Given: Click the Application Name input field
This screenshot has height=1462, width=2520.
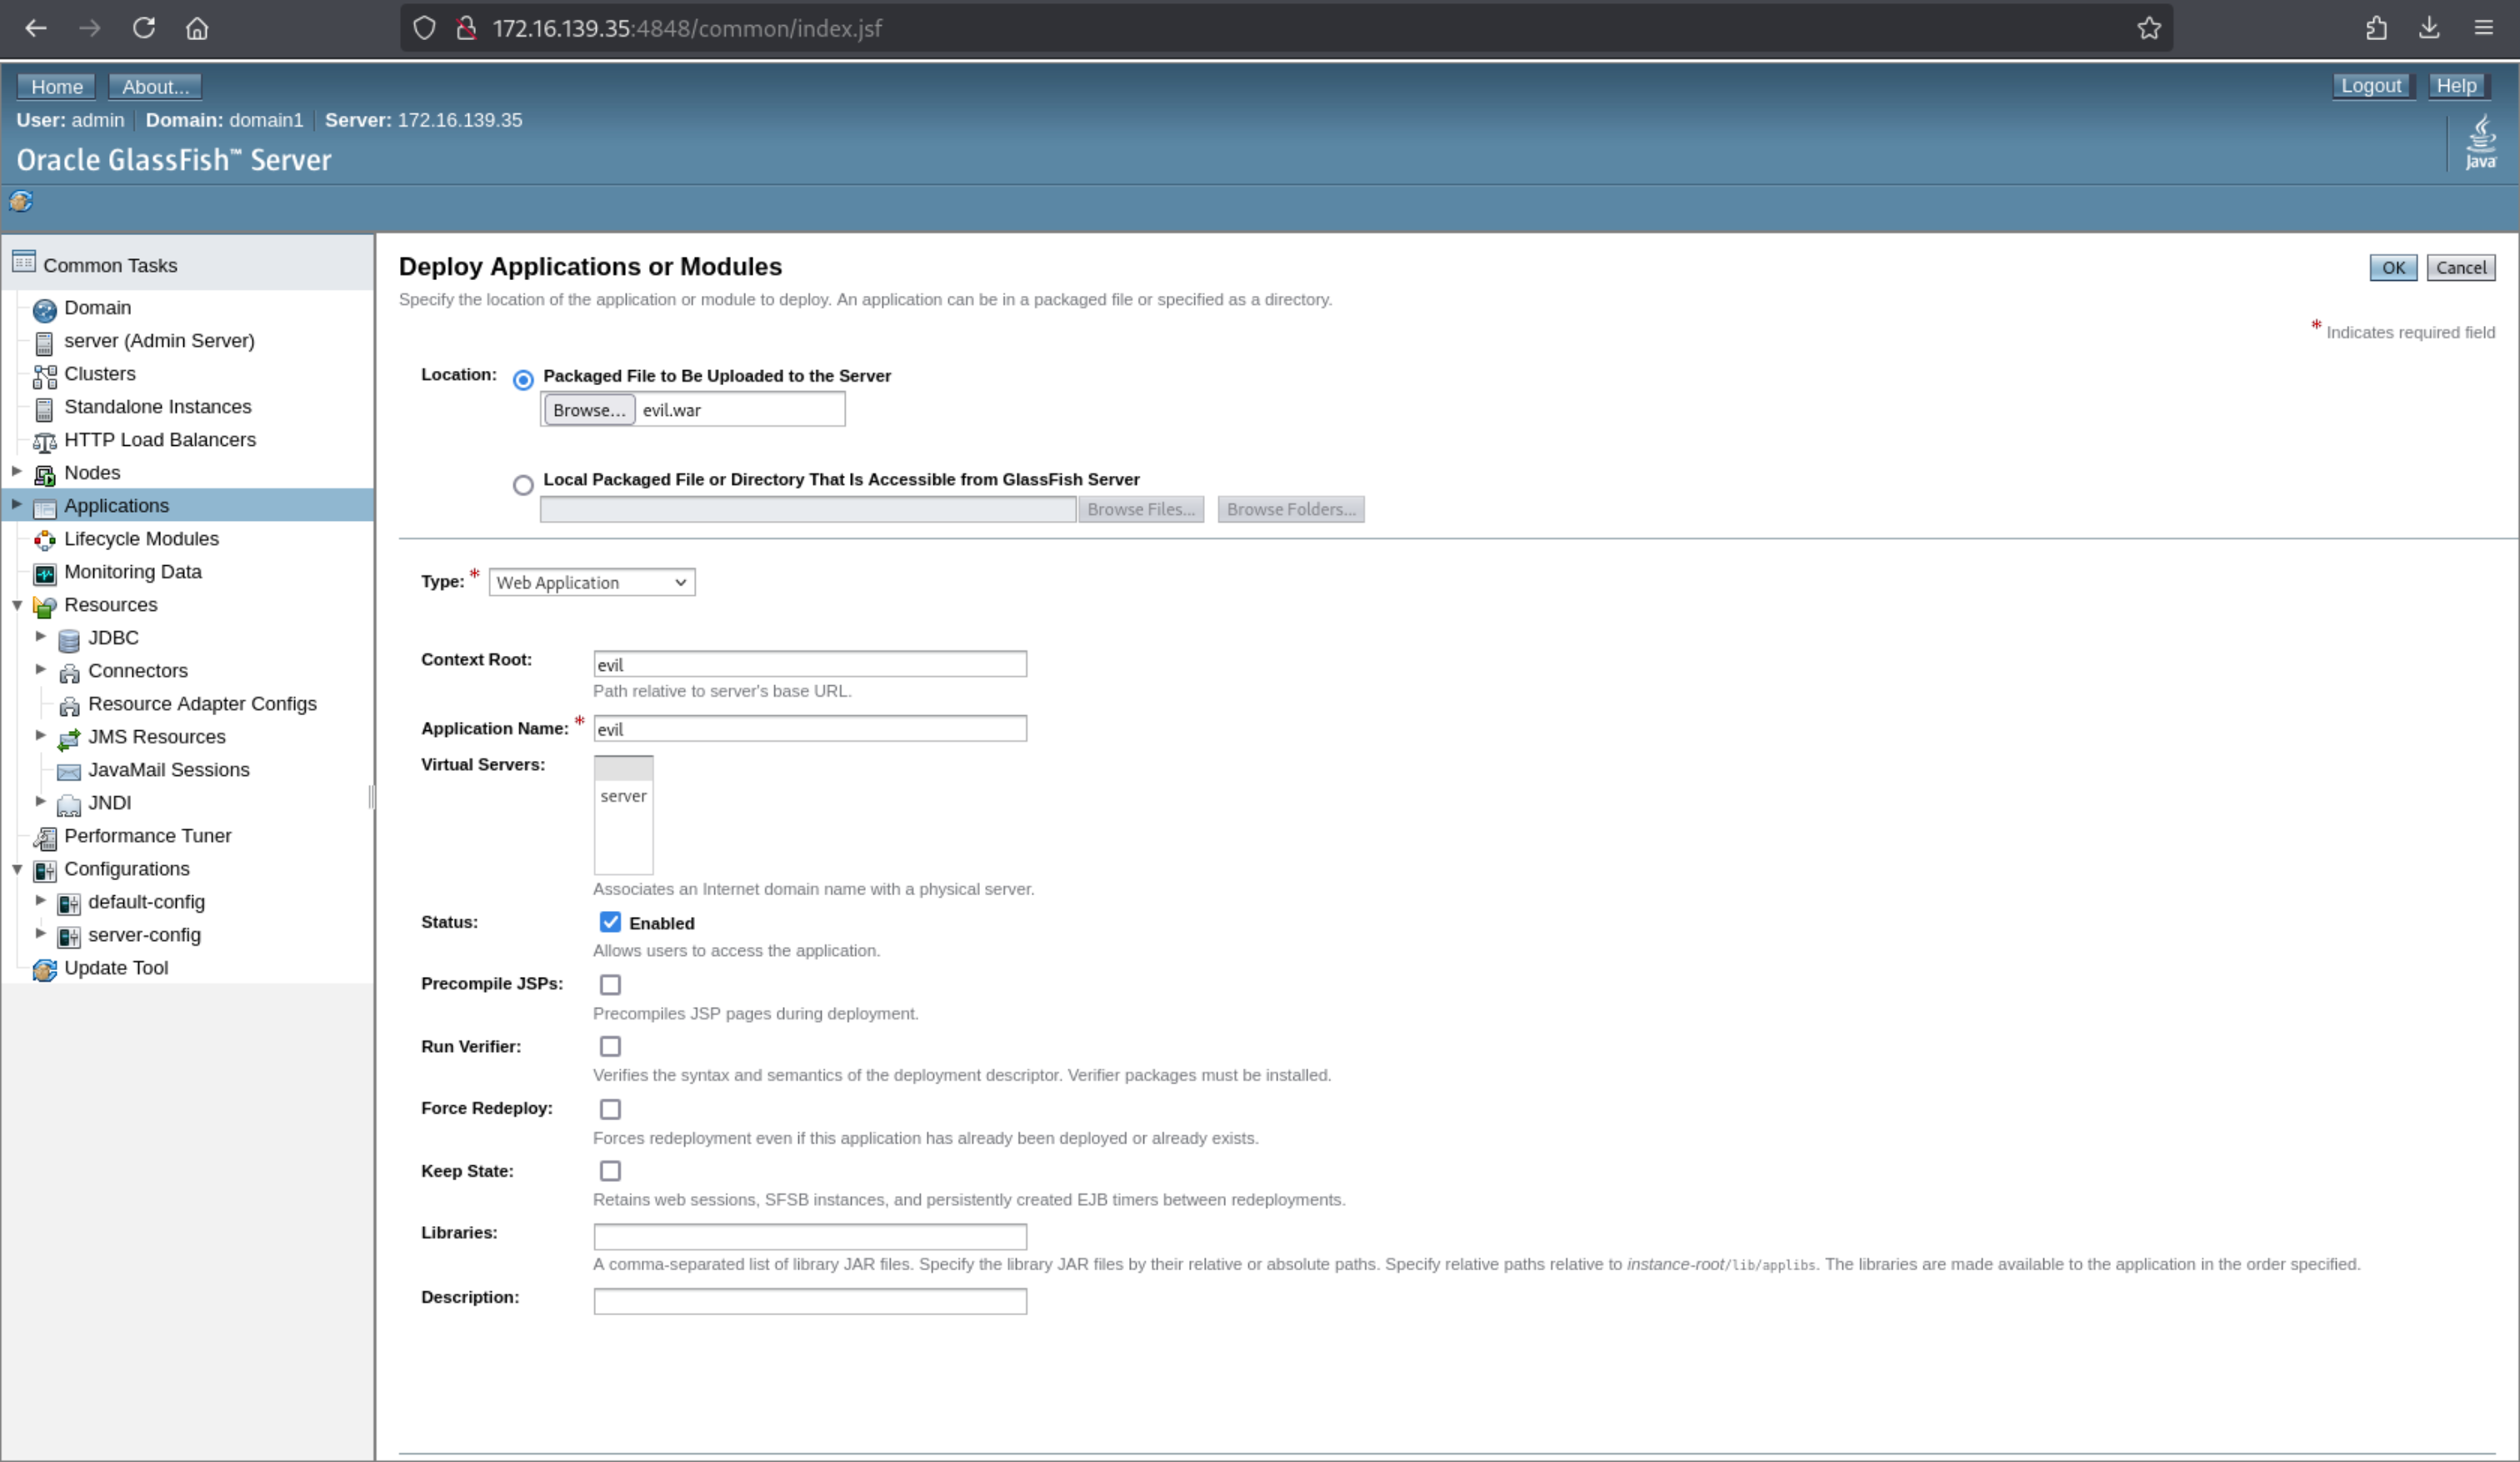Looking at the screenshot, I should click(810, 729).
